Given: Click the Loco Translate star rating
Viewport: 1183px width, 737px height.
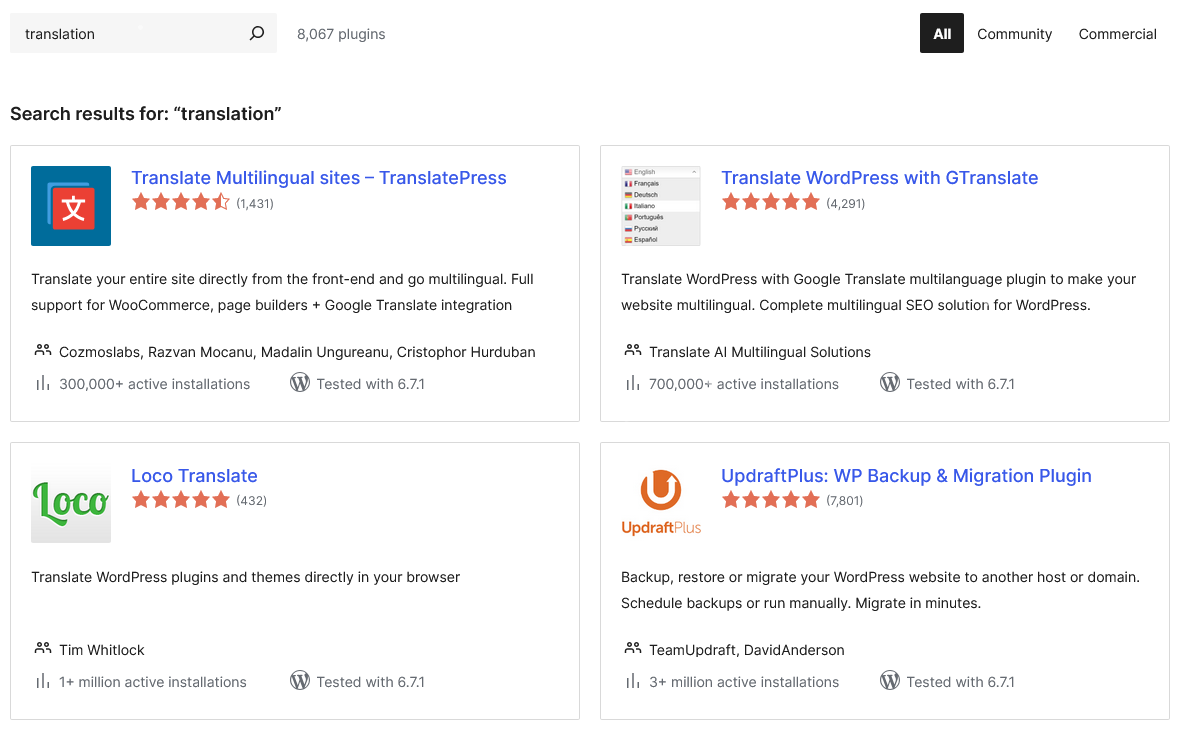Looking at the screenshot, I should (x=181, y=499).
